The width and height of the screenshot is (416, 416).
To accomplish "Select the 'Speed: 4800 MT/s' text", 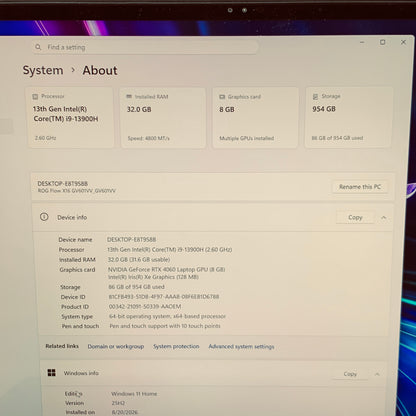I will 149,138.
